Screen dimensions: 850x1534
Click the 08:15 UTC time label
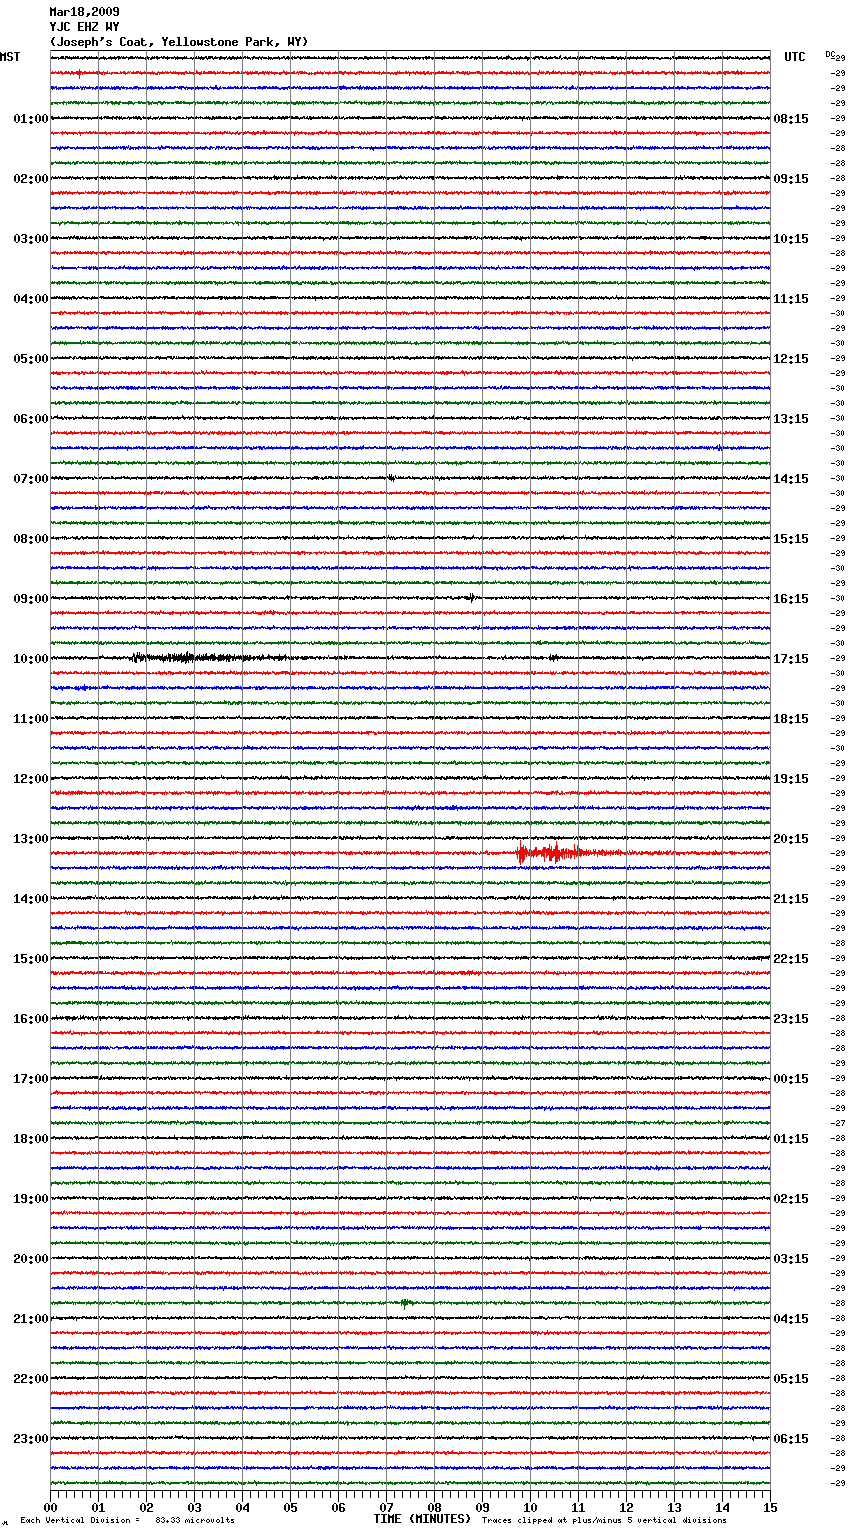coord(791,119)
